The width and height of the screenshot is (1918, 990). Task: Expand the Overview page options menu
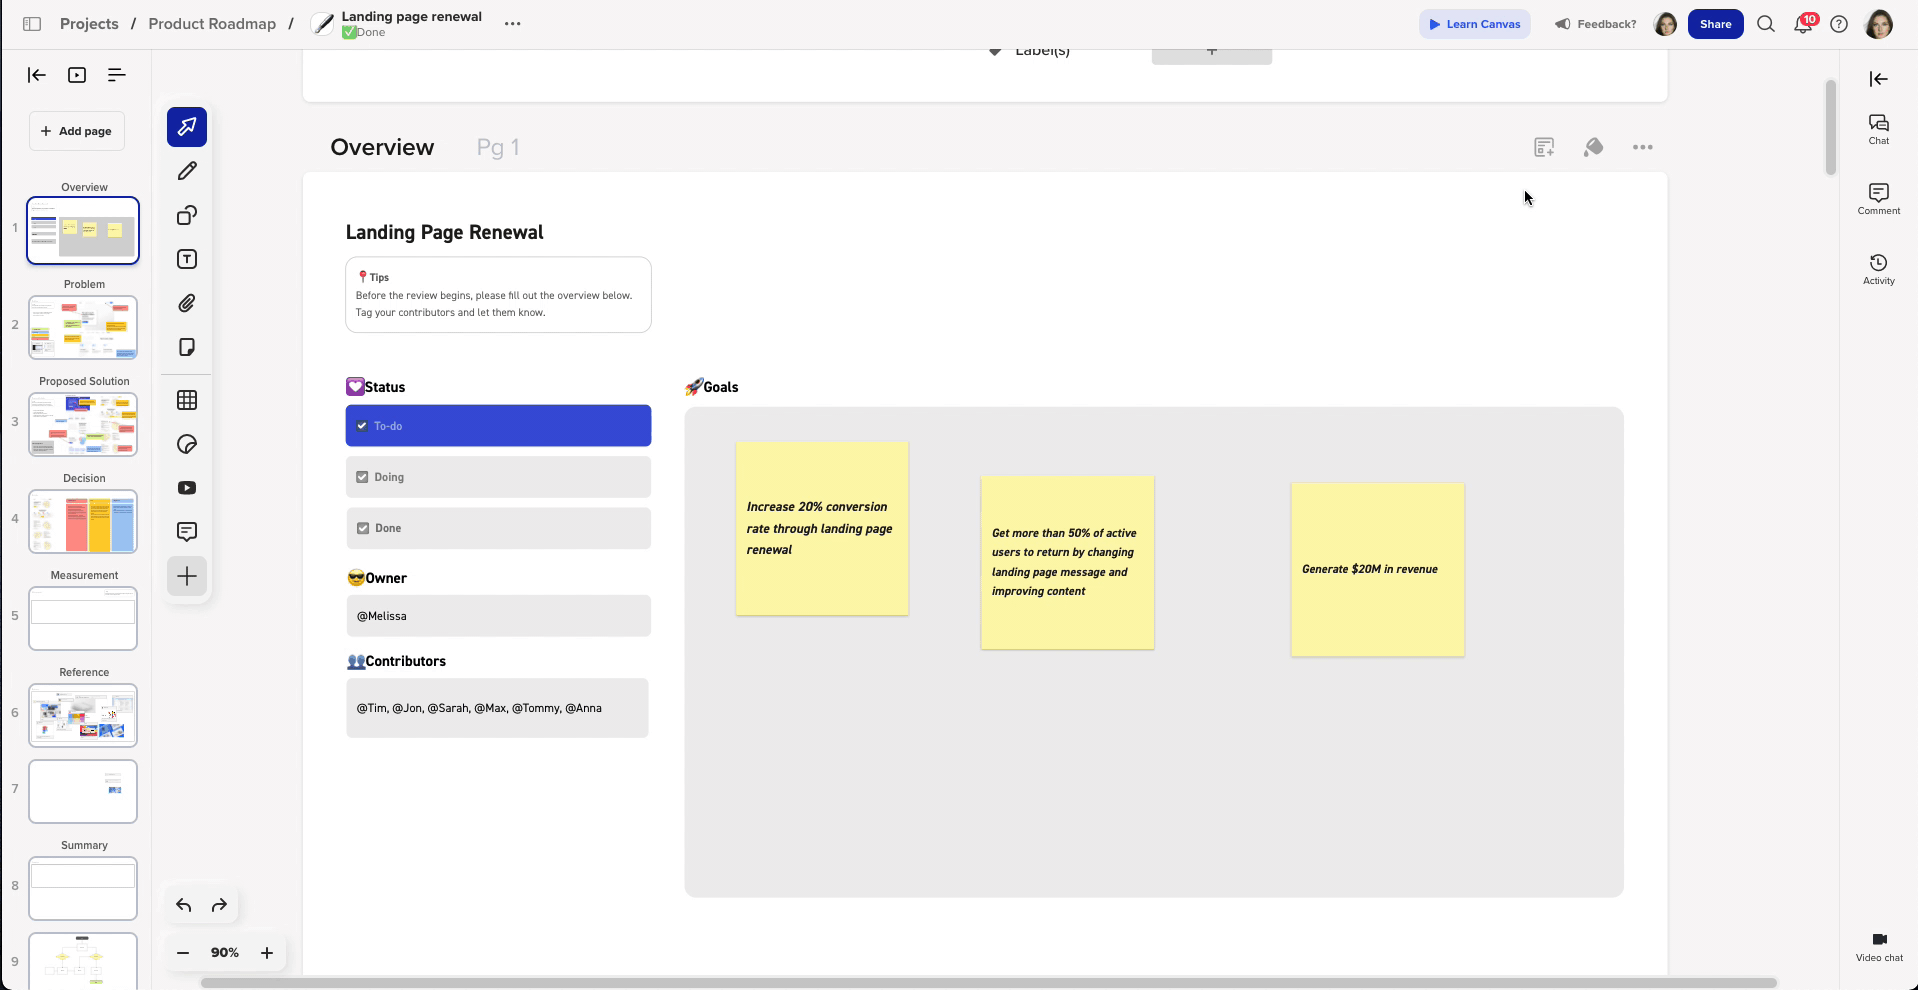(x=1642, y=147)
